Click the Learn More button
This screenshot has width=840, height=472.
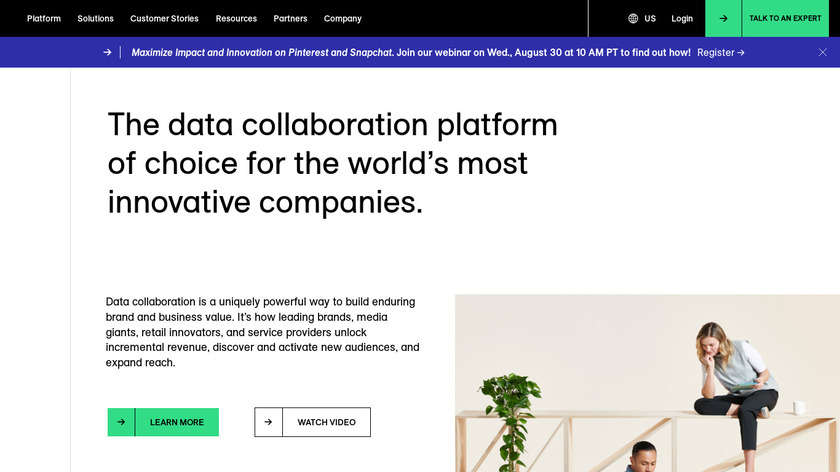[x=177, y=422]
